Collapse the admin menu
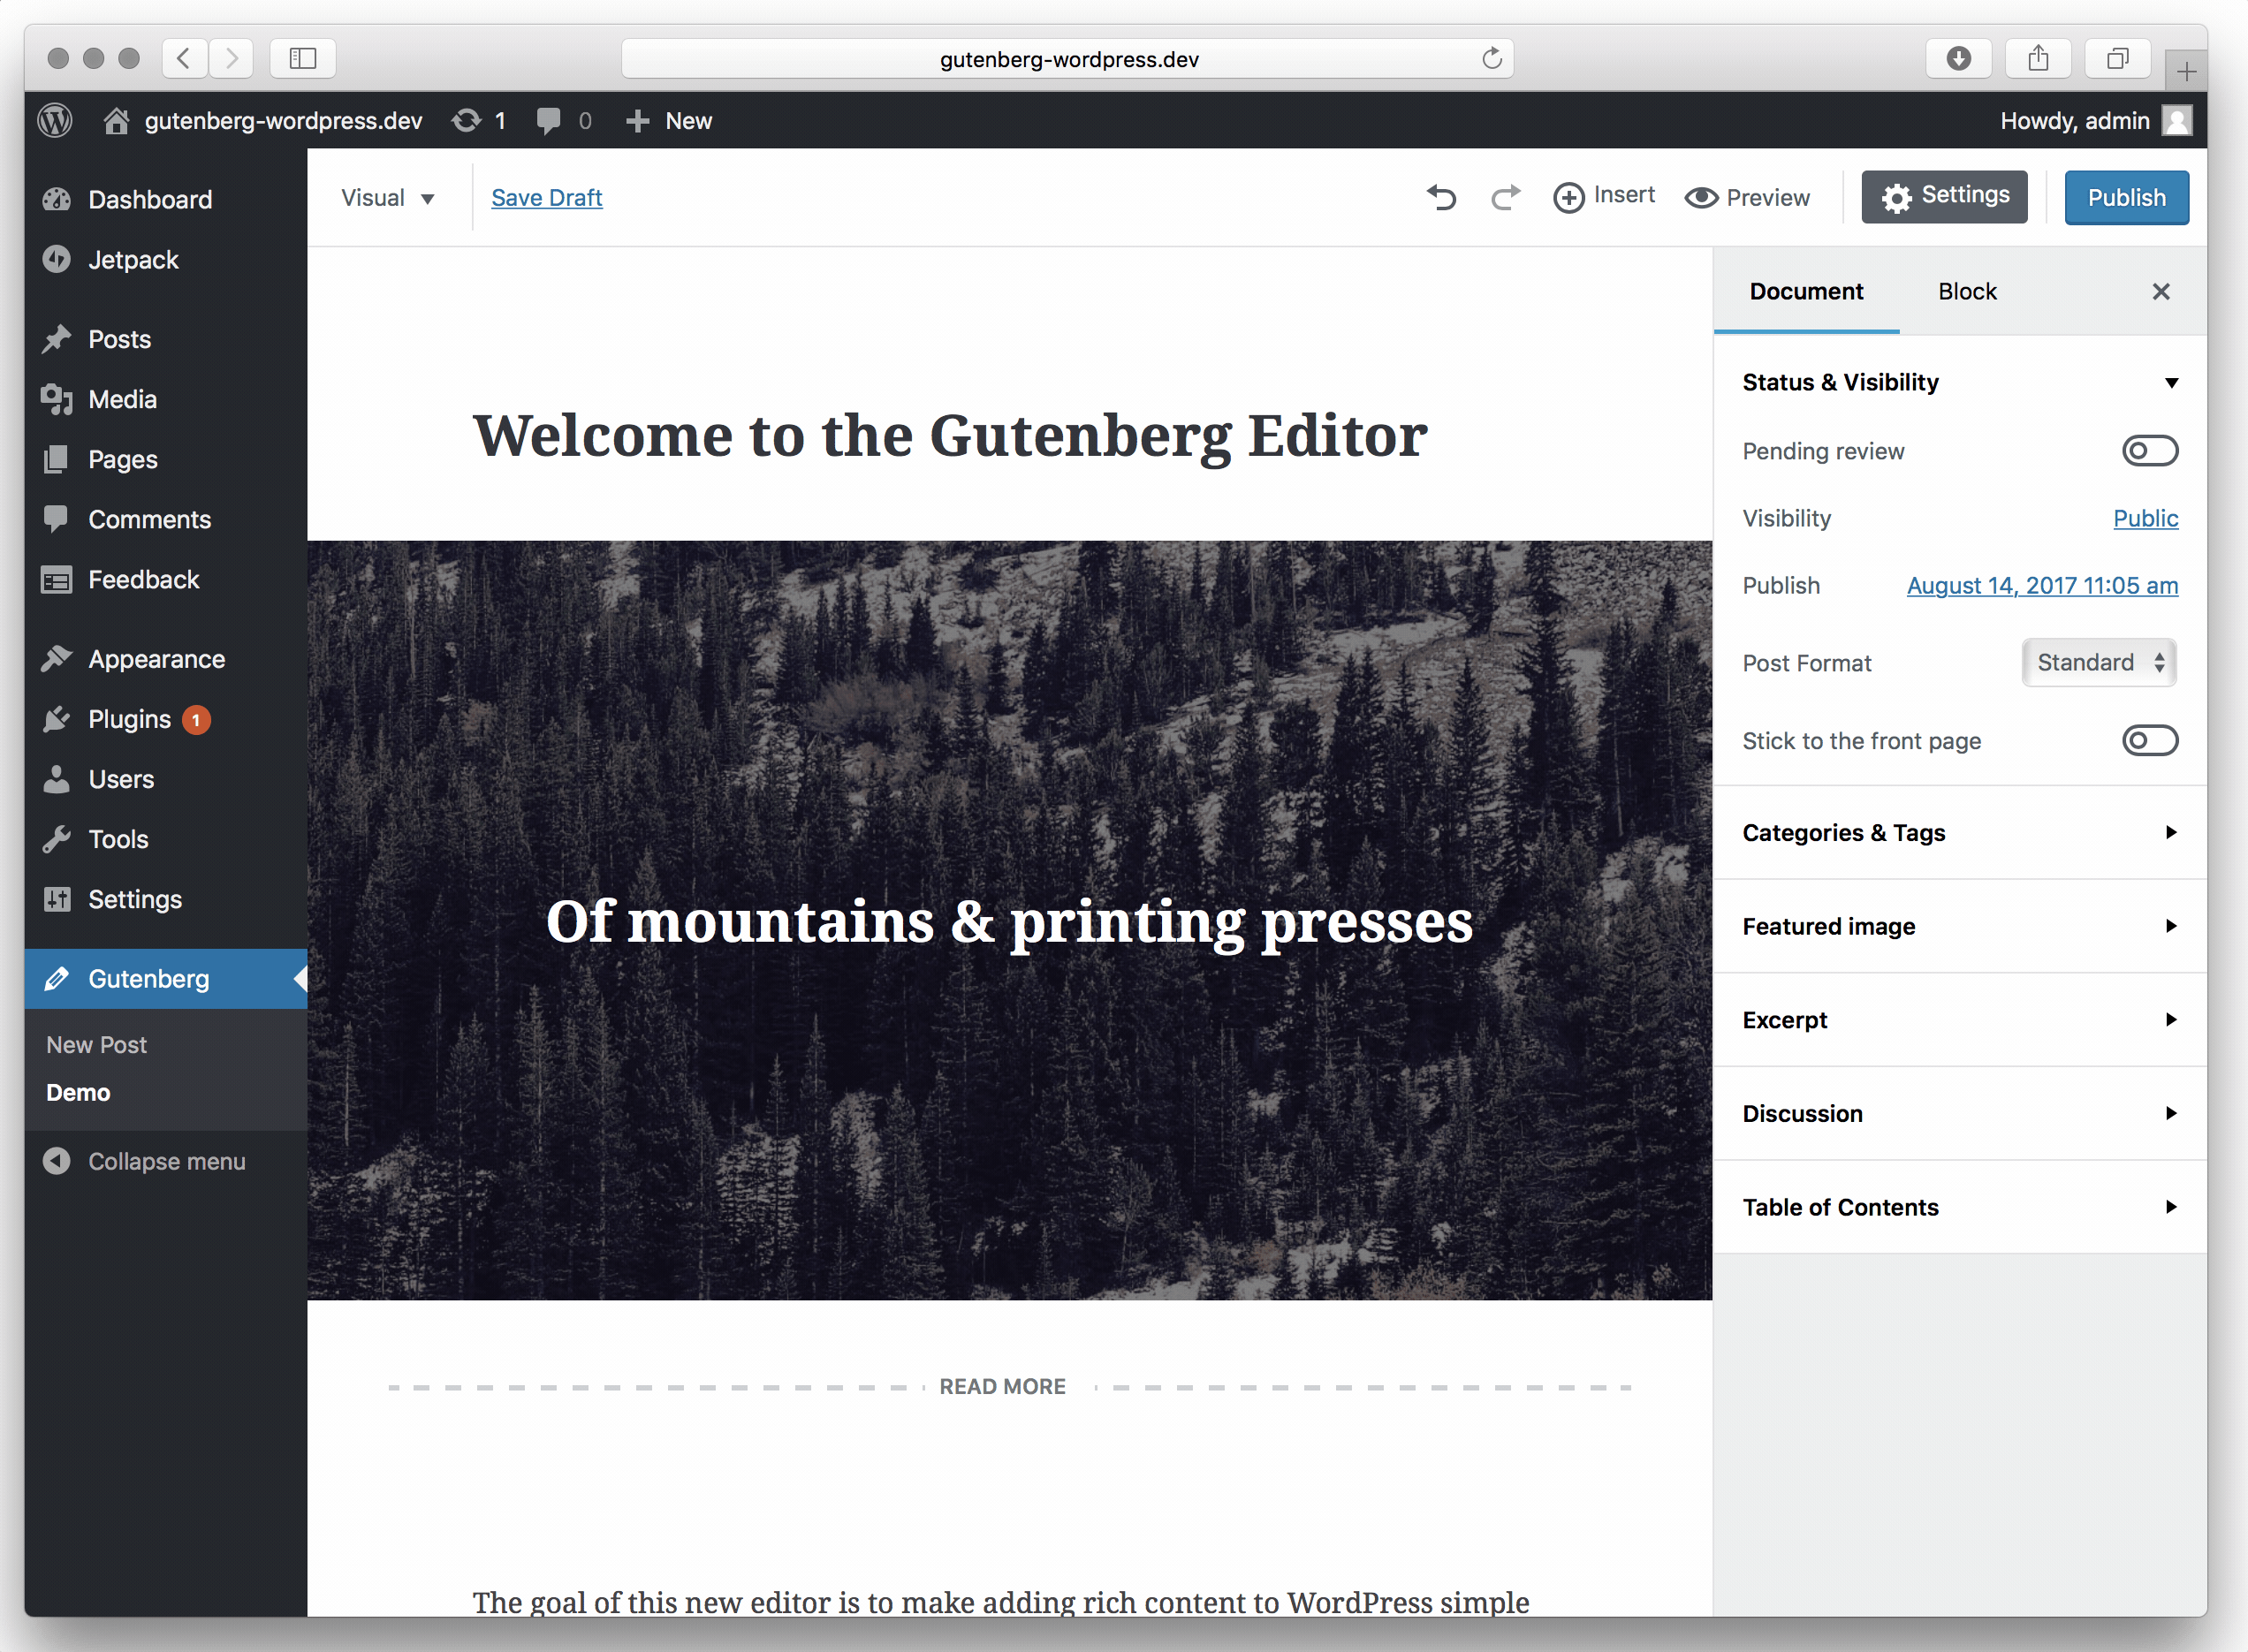This screenshot has height=1652, width=2248. click(x=165, y=1161)
